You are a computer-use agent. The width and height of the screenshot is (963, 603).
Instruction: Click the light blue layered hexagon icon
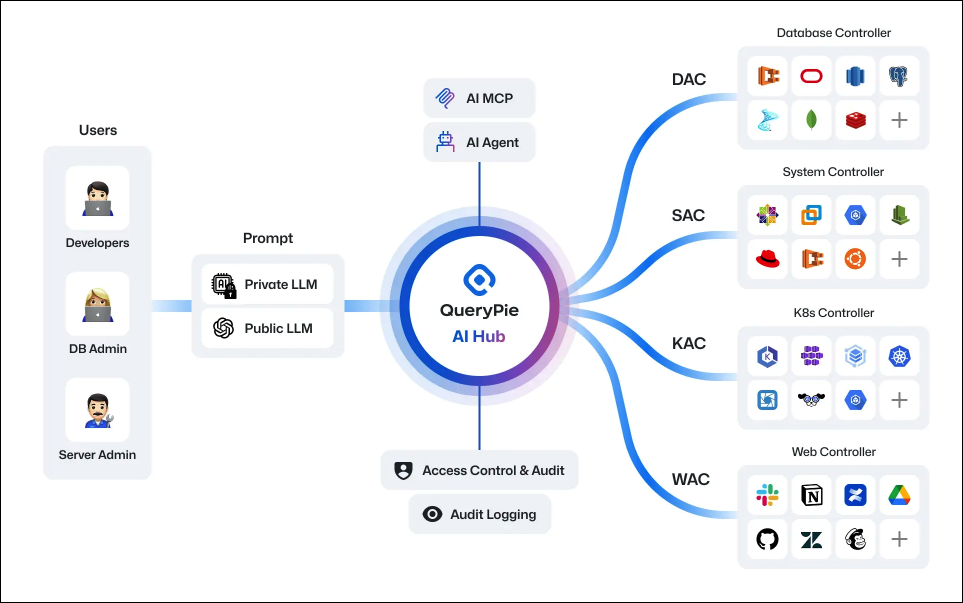[x=855, y=356]
